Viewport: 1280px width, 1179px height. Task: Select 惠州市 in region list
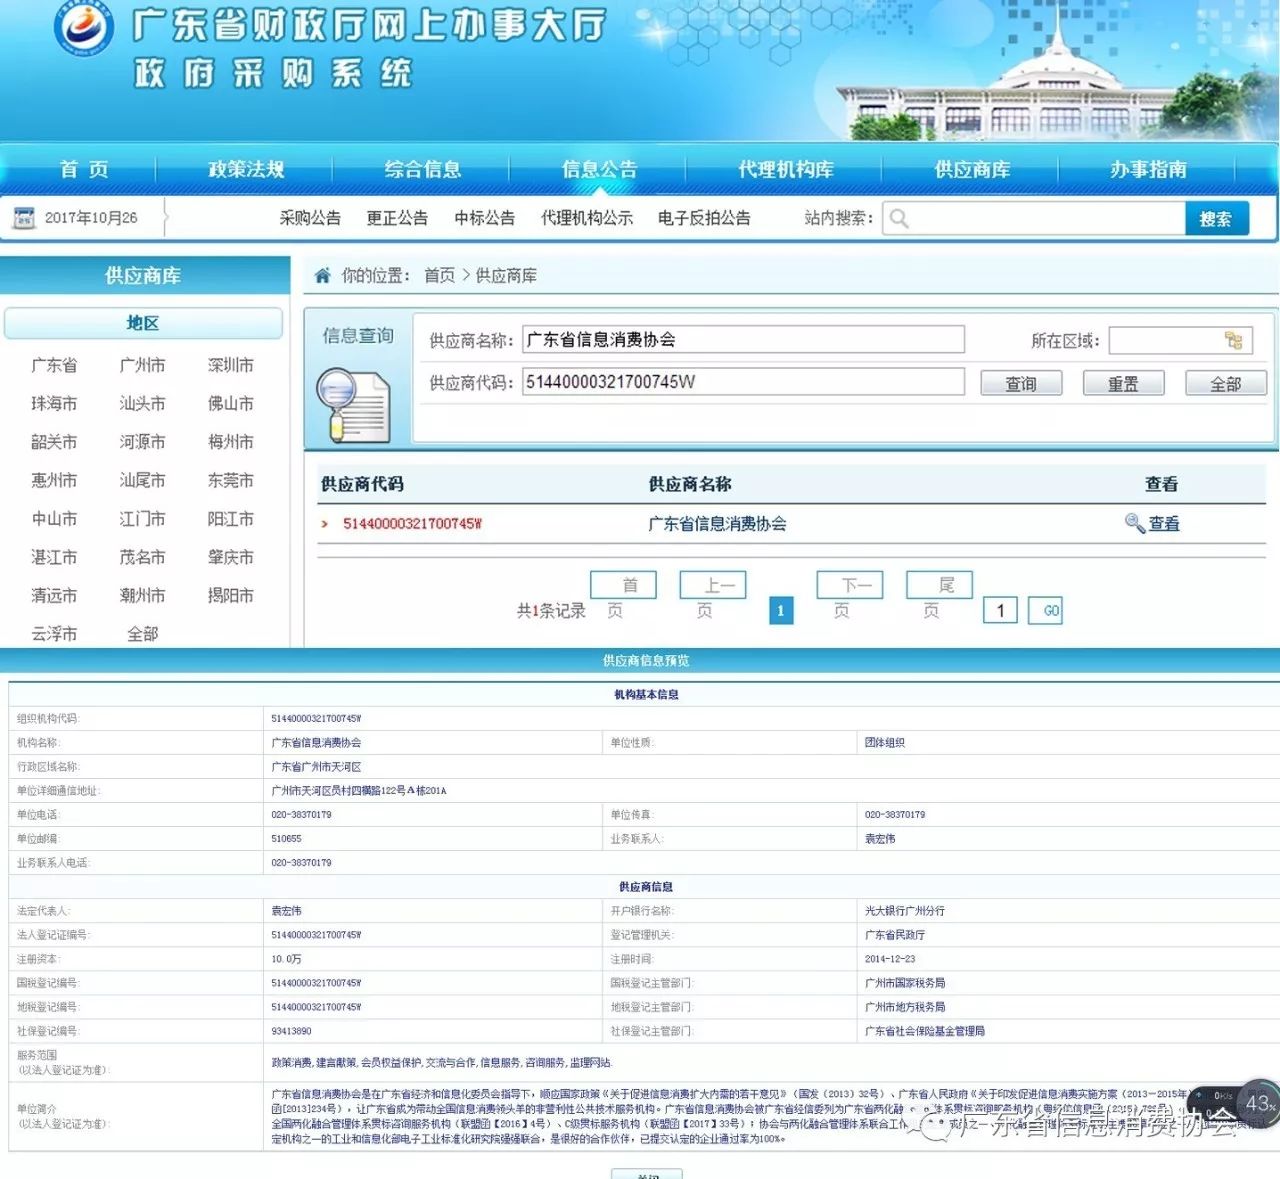[54, 481]
